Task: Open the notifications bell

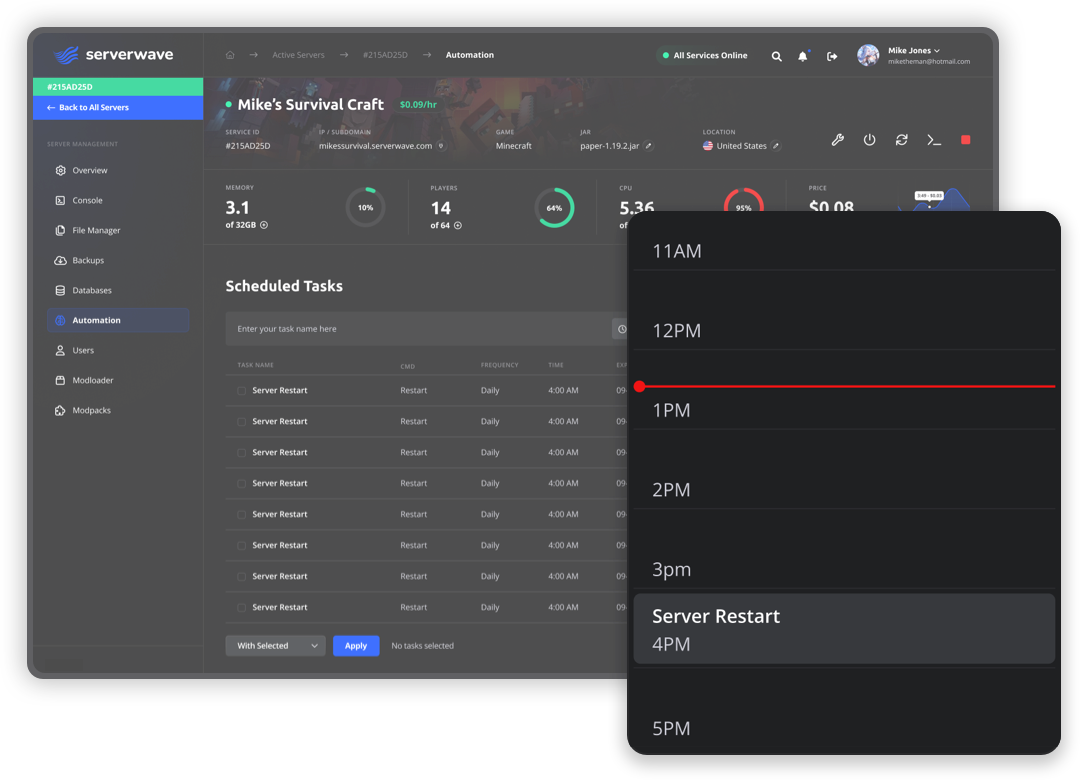Action: pyautogui.click(x=802, y=56)
